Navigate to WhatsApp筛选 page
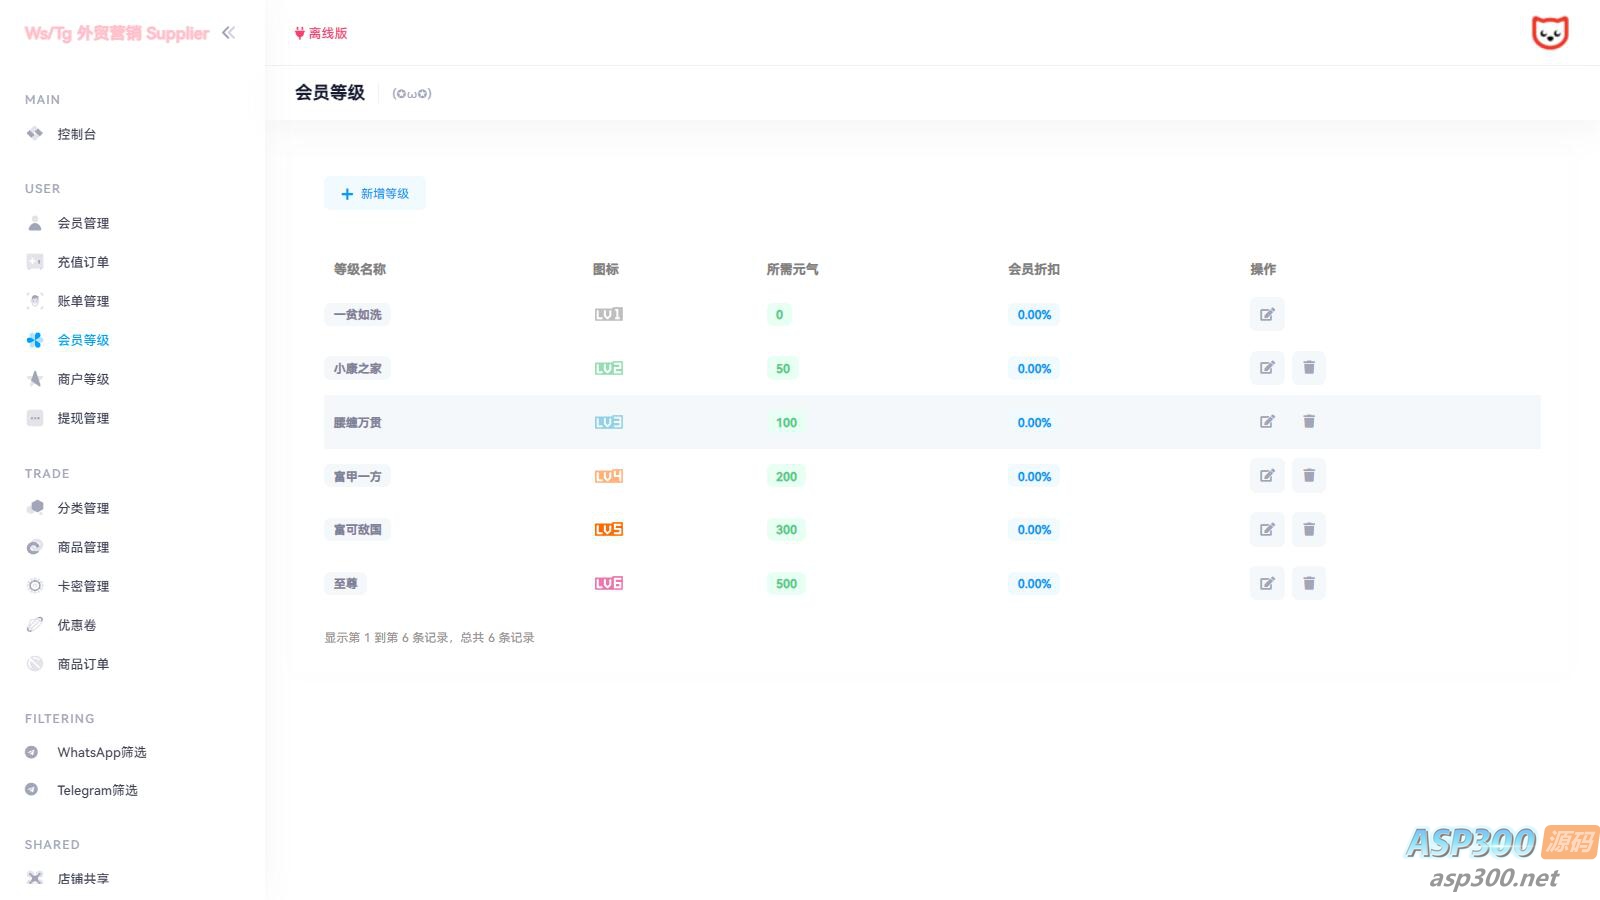The height and width of the screenshot is (900, 1600). click(x=101, y=752)
